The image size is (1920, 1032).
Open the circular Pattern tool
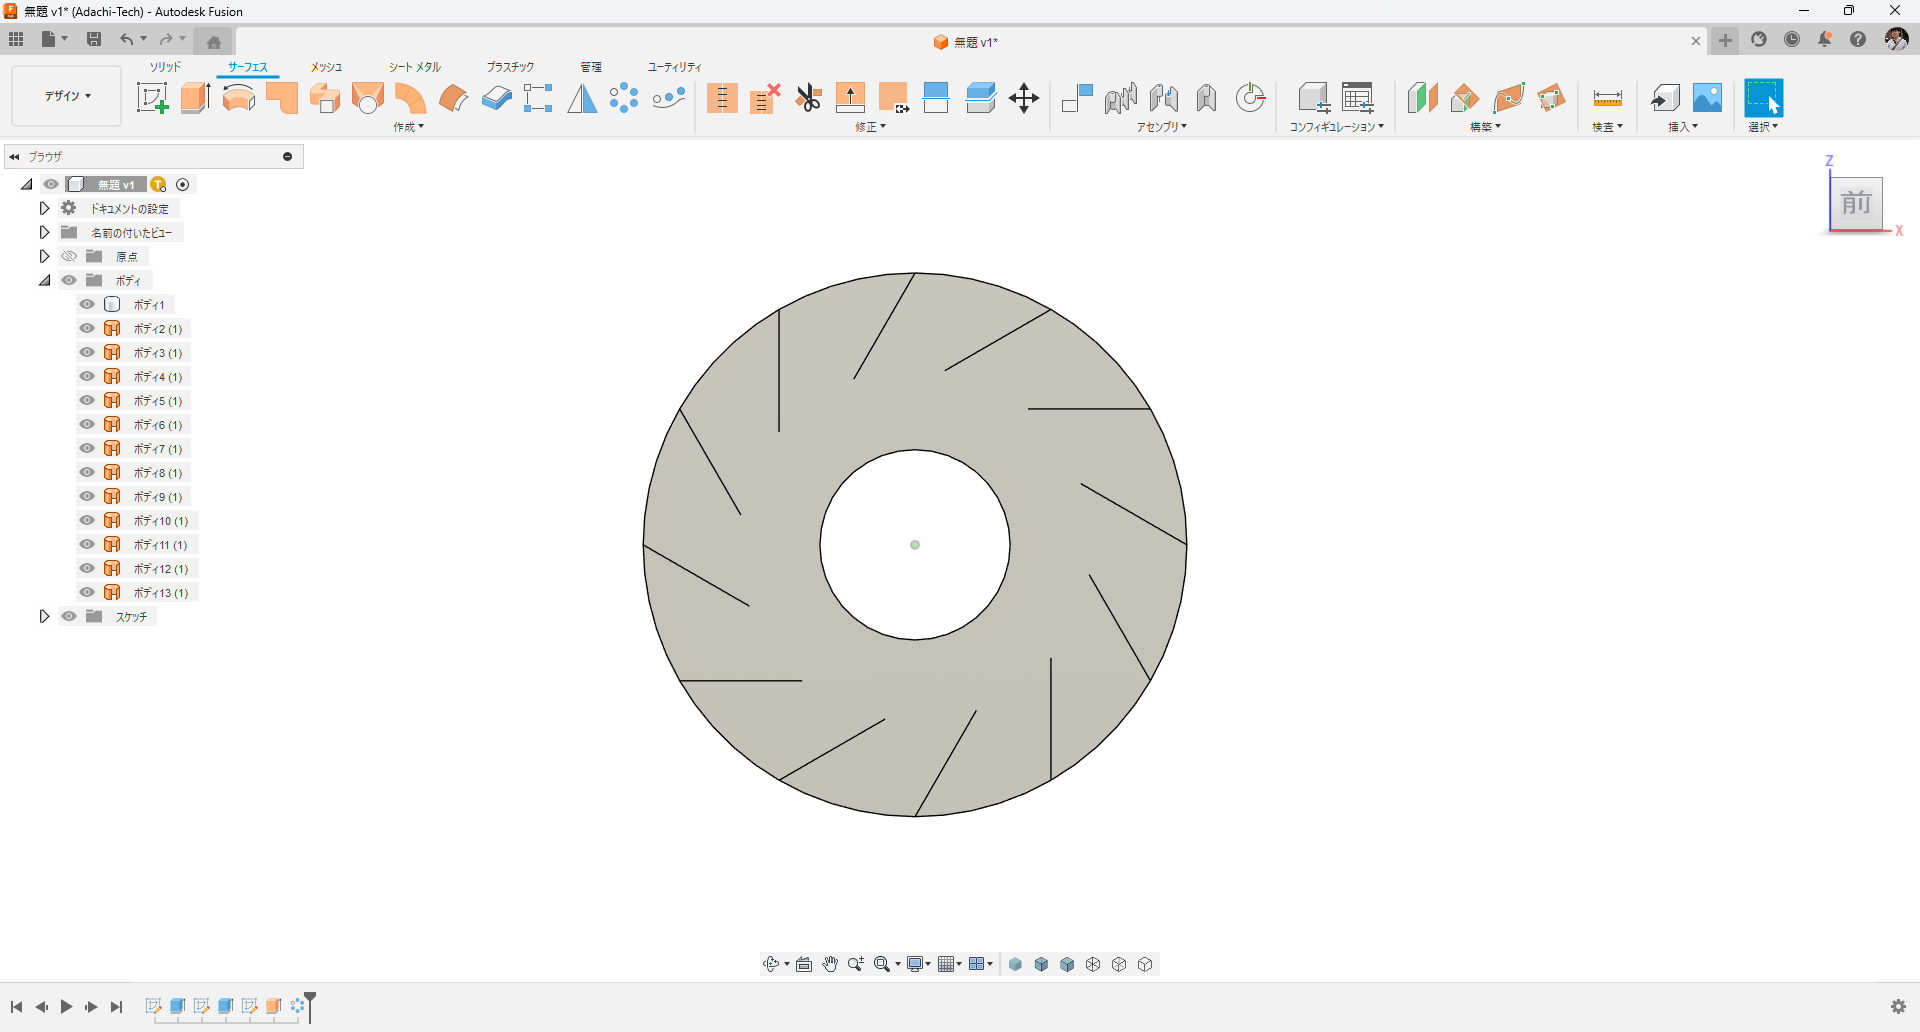coord(624,98)
